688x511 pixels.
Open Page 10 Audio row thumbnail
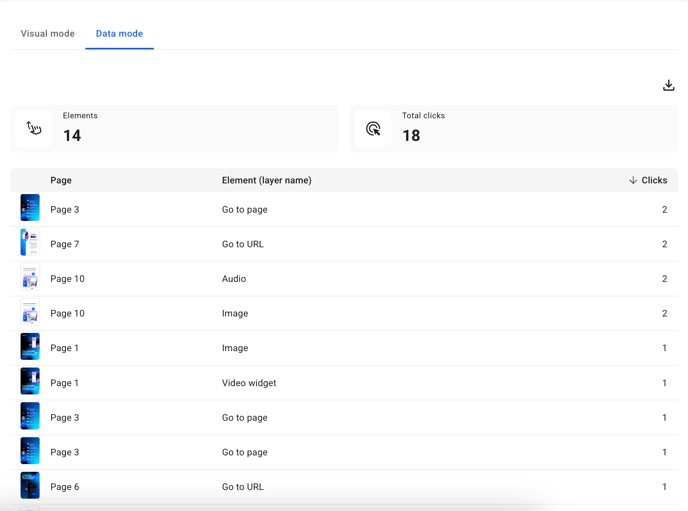click(30, 279)
